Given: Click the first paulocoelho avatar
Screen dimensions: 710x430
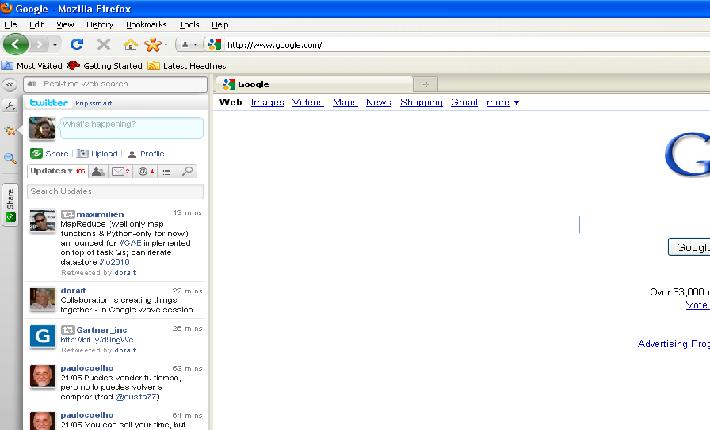Looking at the screenshot, I should pos(42,377).
